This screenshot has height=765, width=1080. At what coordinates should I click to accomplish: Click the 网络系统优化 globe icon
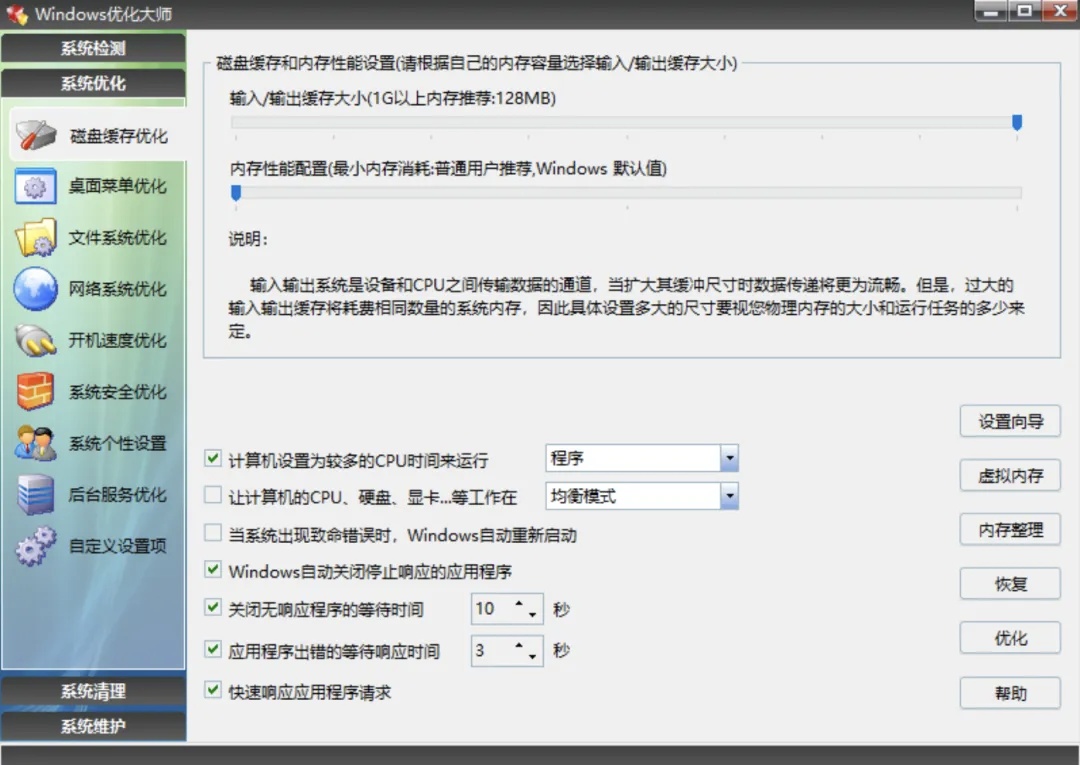(x=35, y=289)
